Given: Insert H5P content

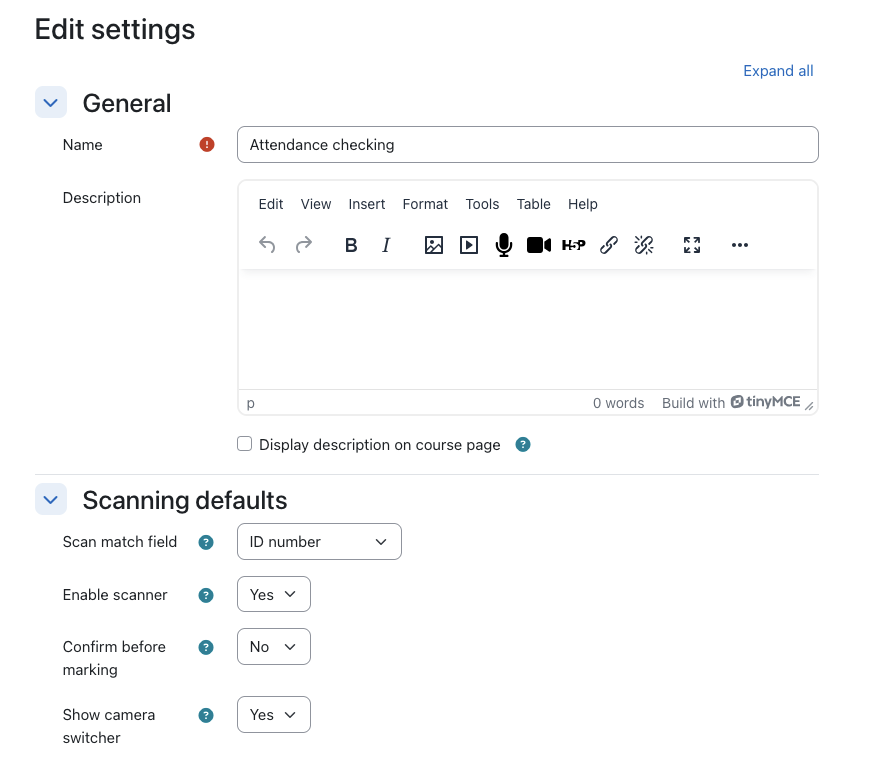Looking at the screenshot, I should click(574, 245).
